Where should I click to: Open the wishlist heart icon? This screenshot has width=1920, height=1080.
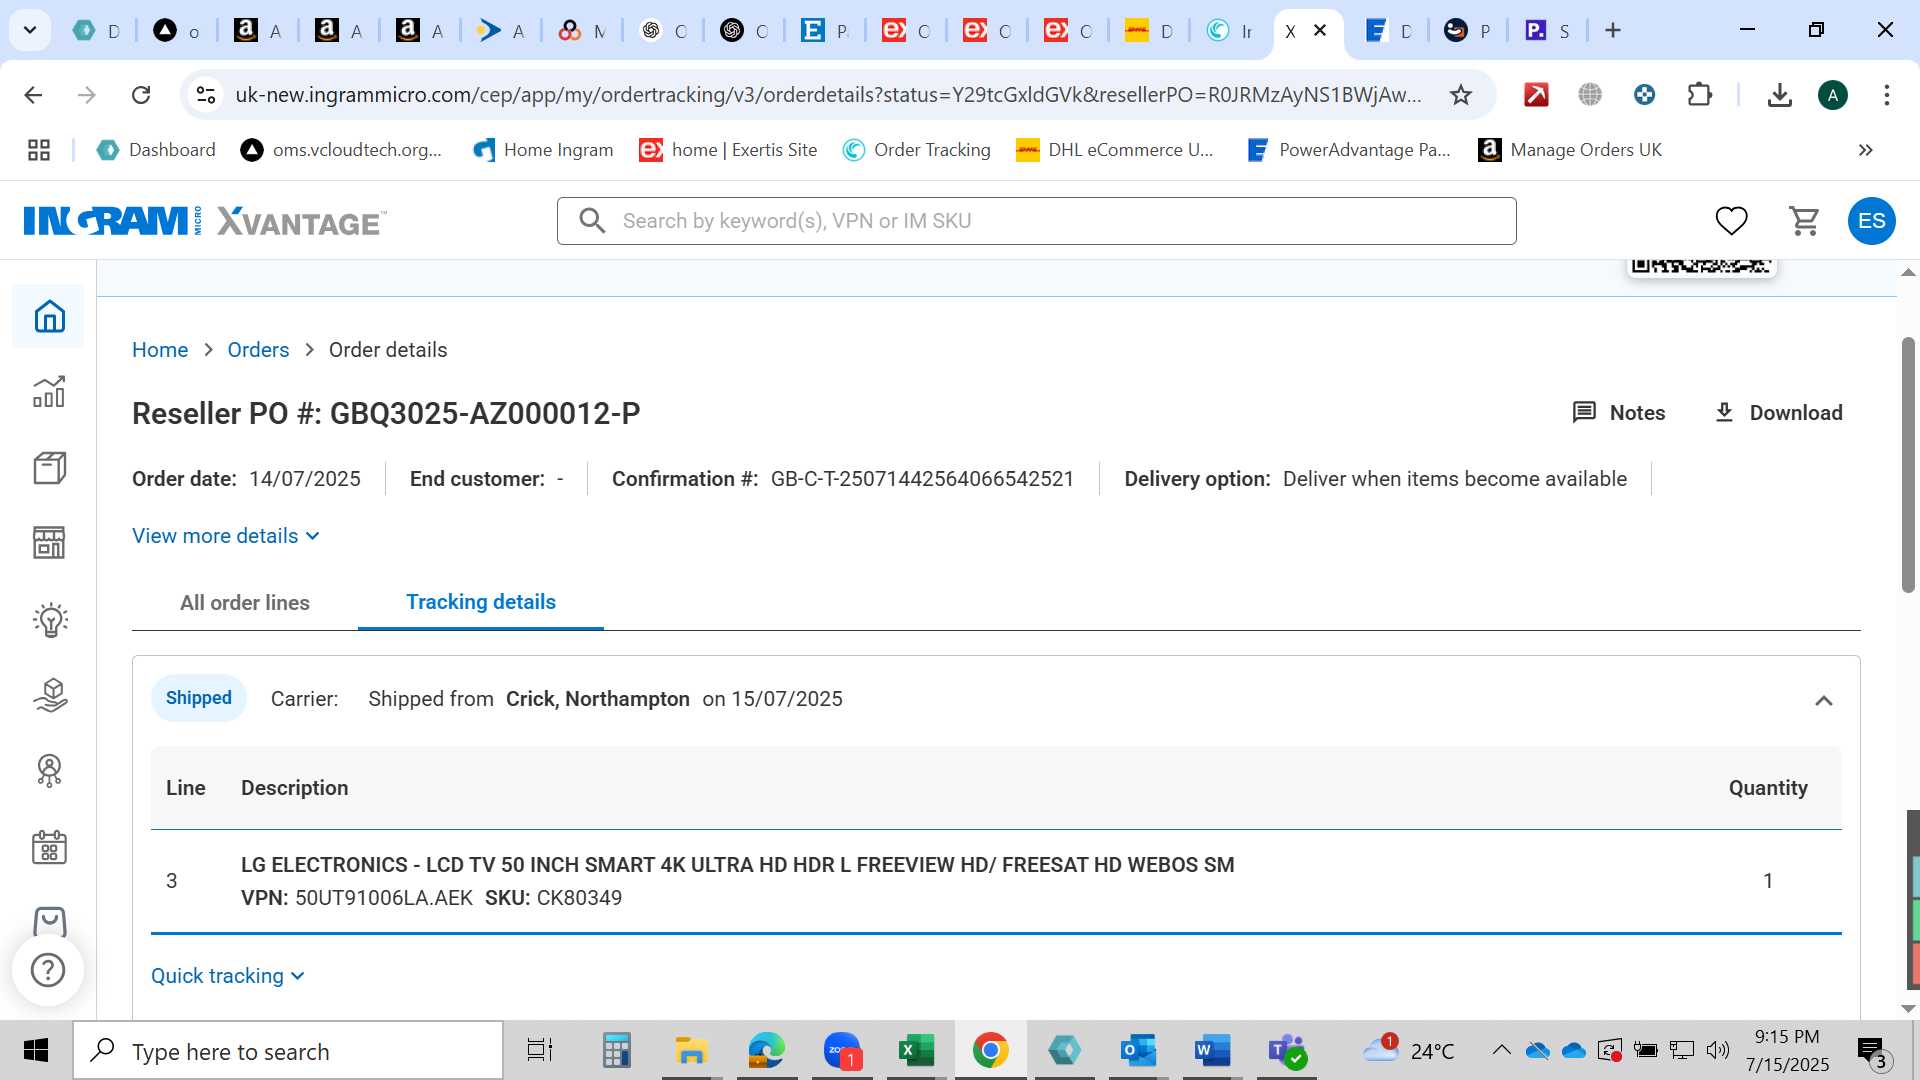point(1731,221)
